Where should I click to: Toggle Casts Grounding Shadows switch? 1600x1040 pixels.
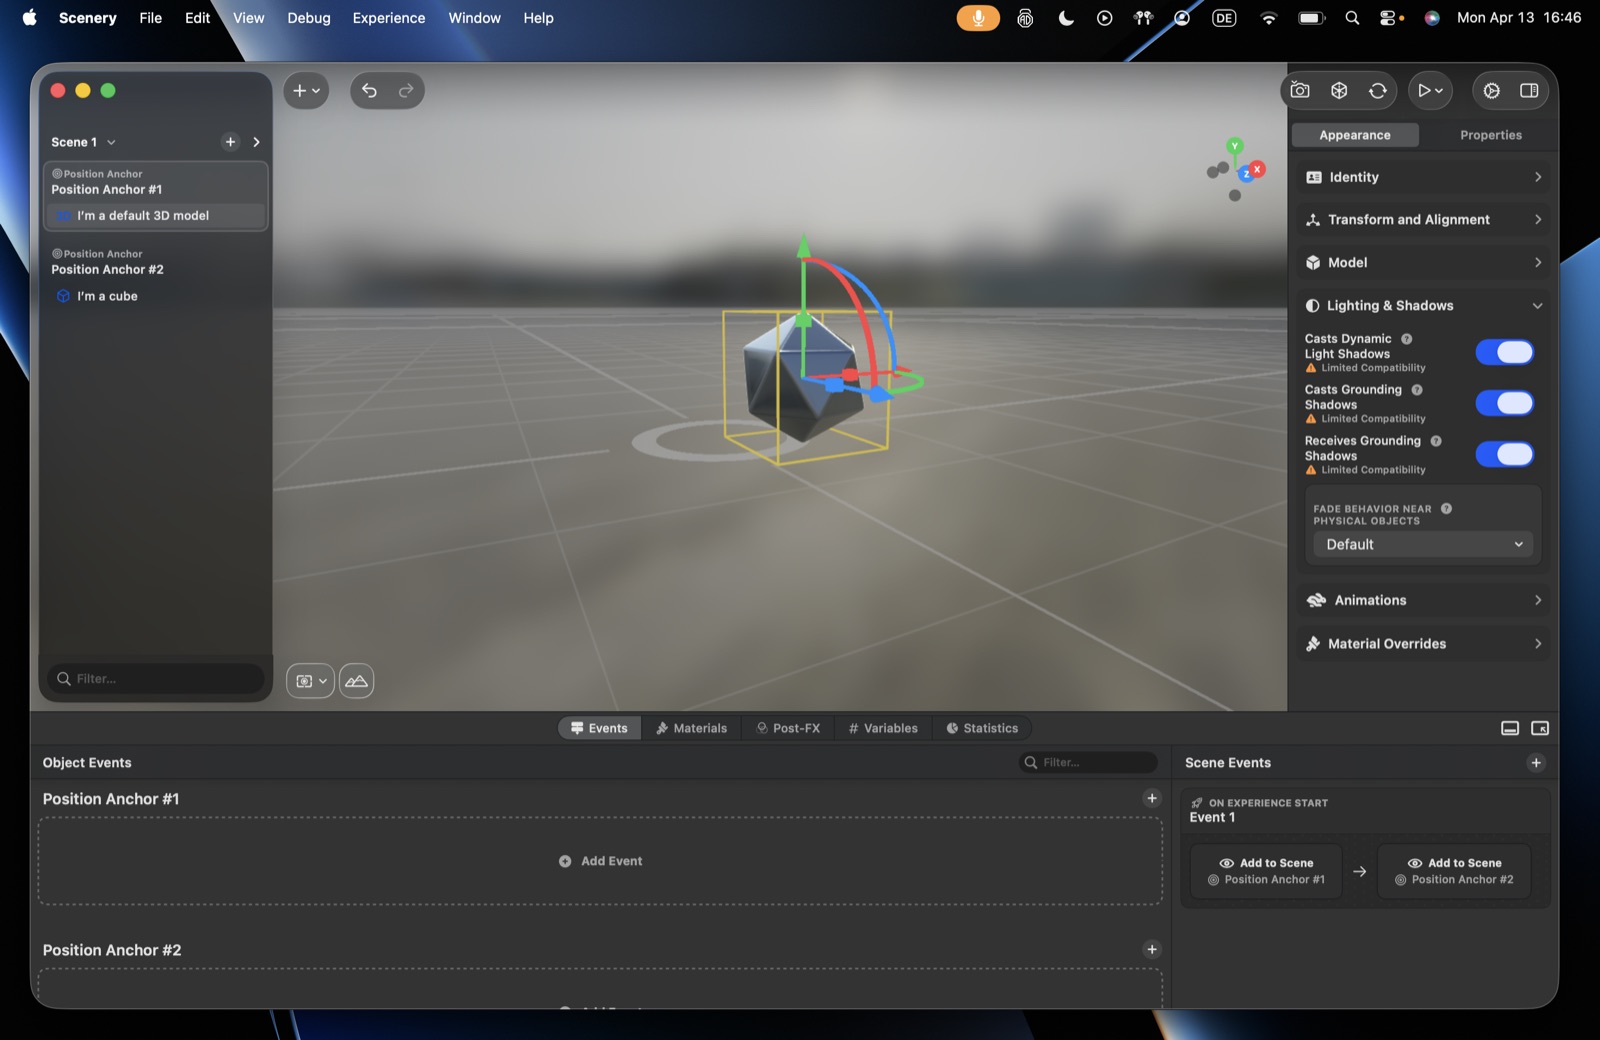coord(1505,403)
